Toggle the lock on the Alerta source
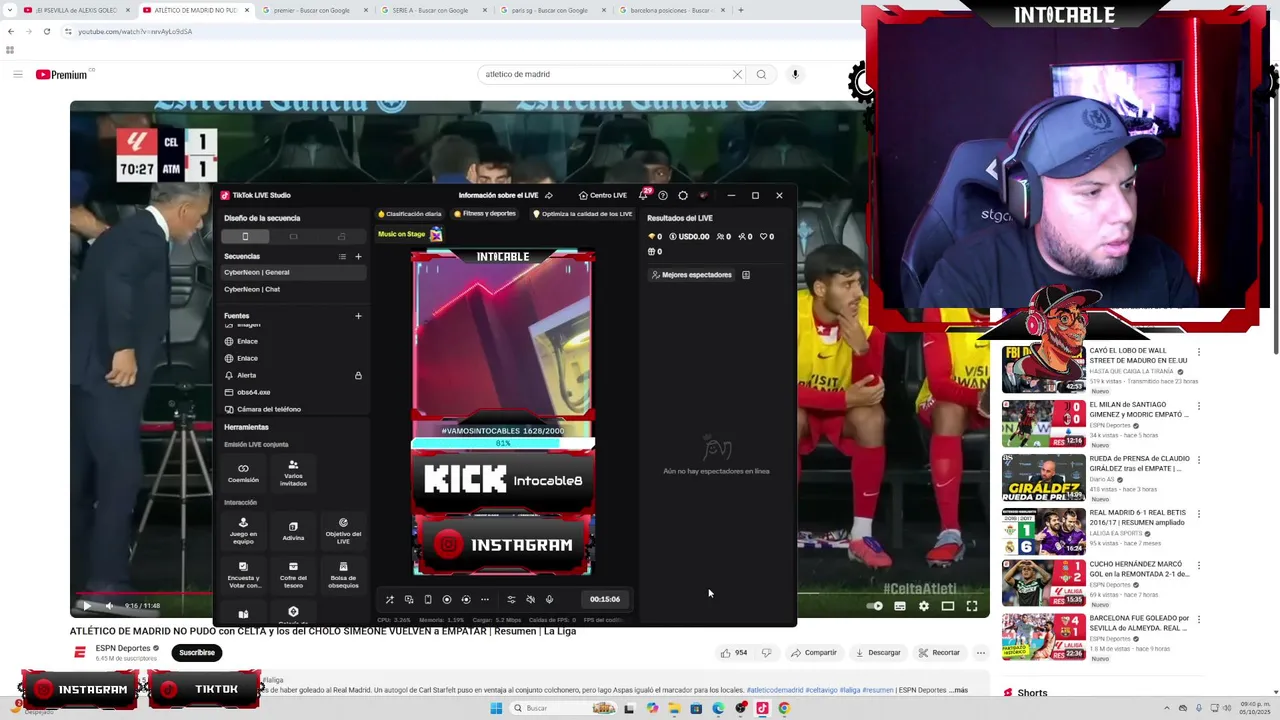This screenshot has width=1280, height=720. (358, 375)
